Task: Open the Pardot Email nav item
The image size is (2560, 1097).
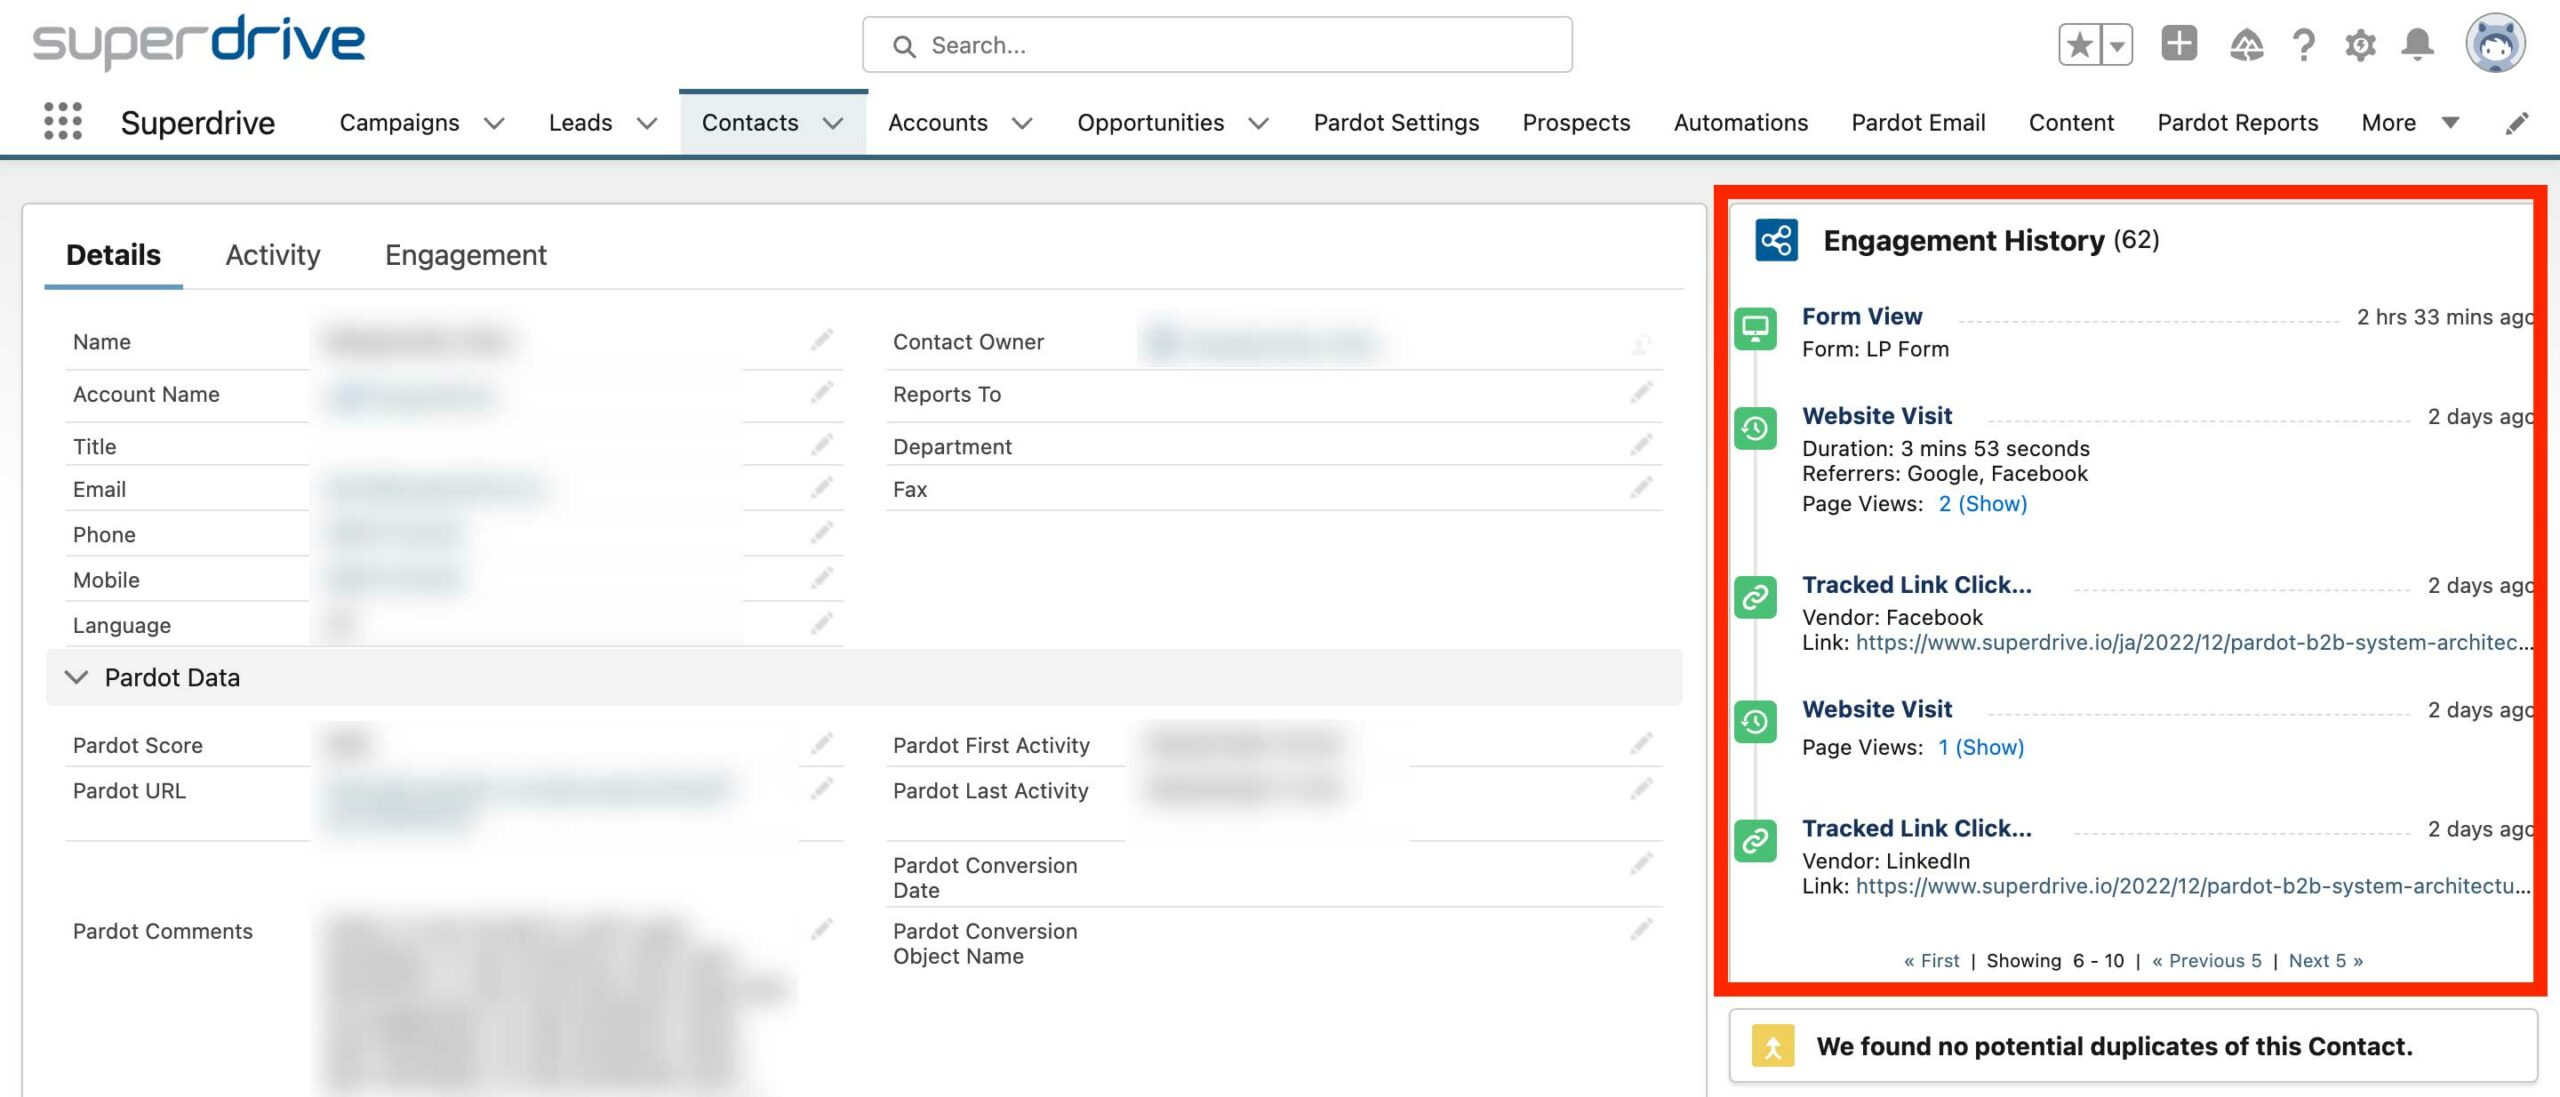Action: (1918, 123)
